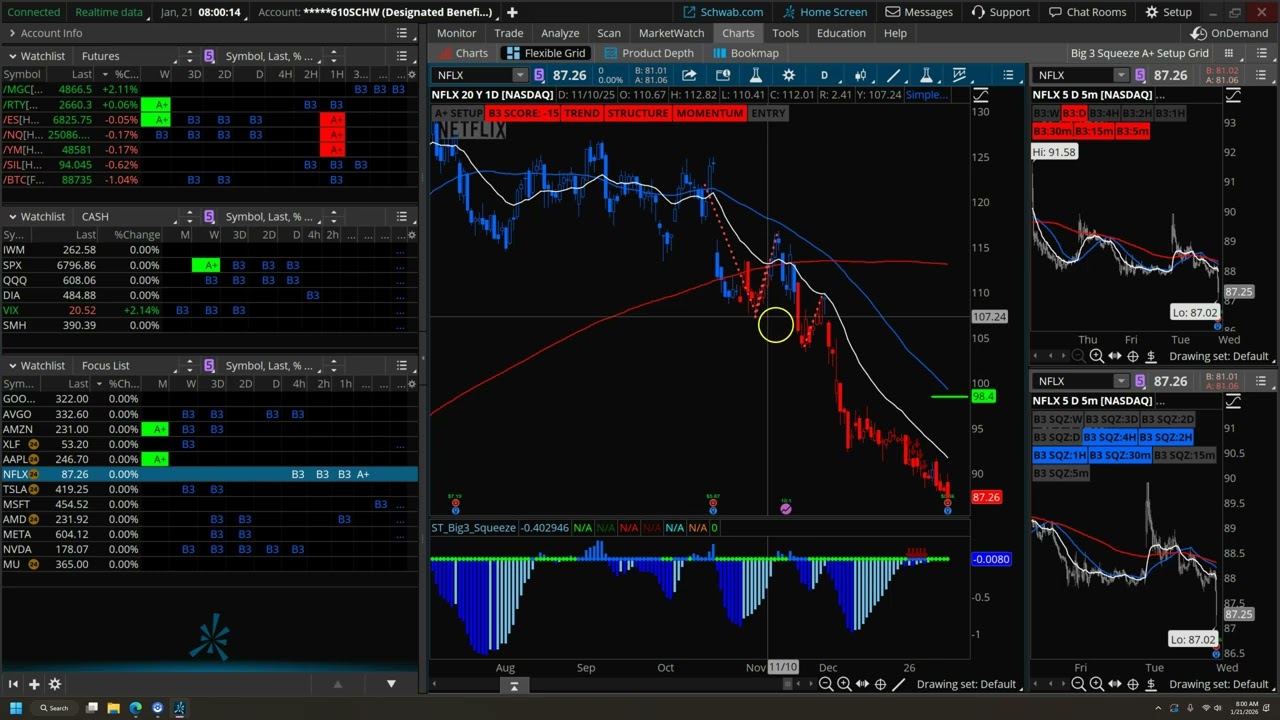
Task: Click the add gadget plus icon in sidebar footer
Action: [34, 684]
